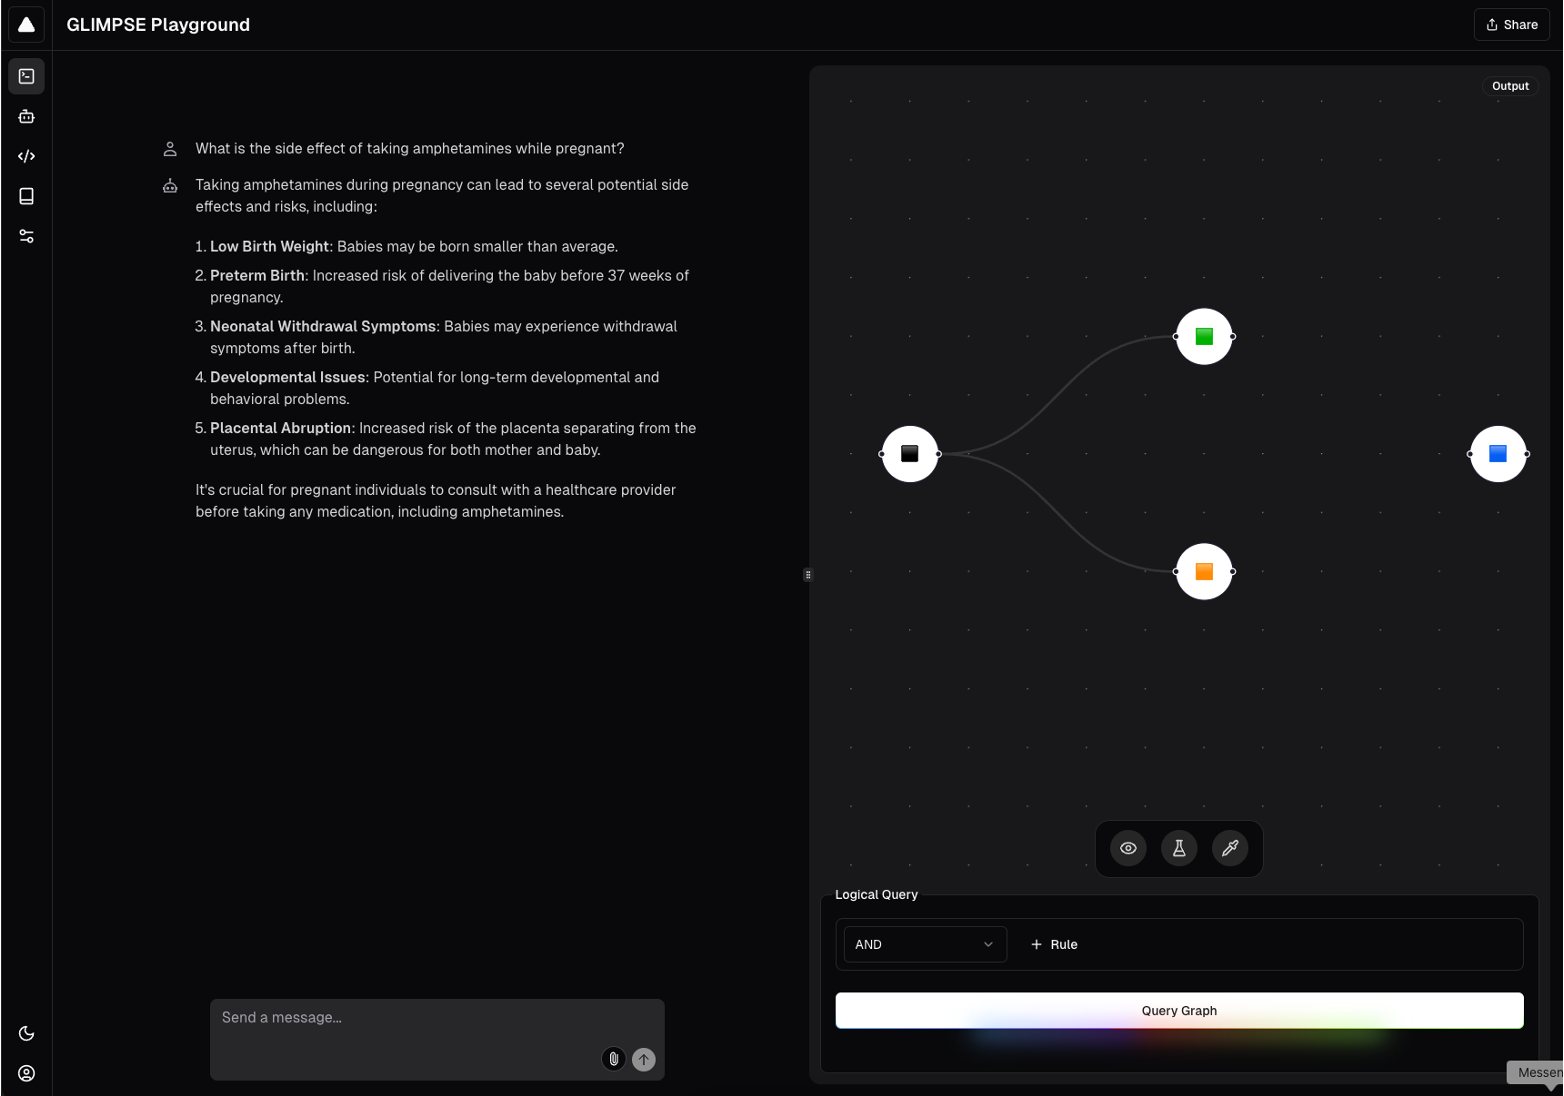The width and height of the screenshot is (1564, 1096).
Task: Open settings sliders icon in sidebar
Action: pos(26,236)
